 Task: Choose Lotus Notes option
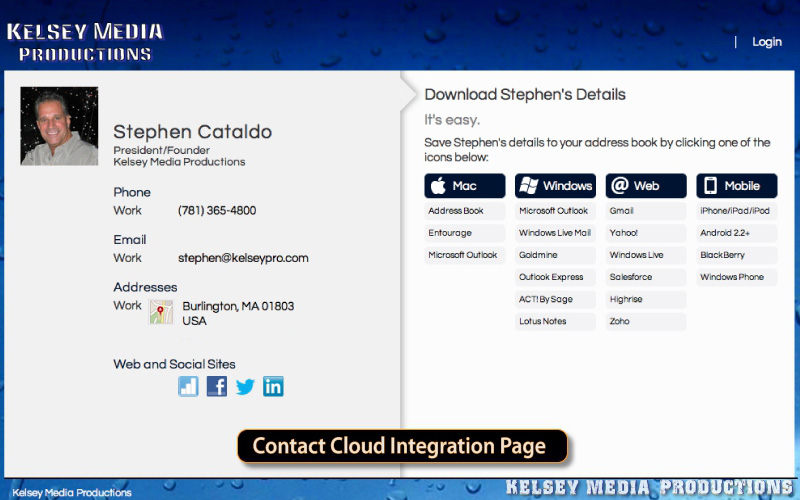click(x=555, y=321)
